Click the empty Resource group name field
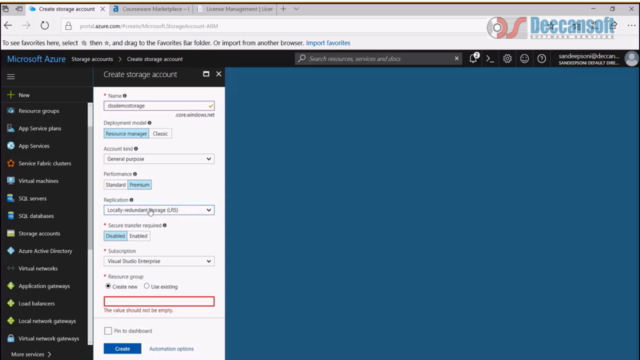The image size is (640, 360). pos(159,301)
